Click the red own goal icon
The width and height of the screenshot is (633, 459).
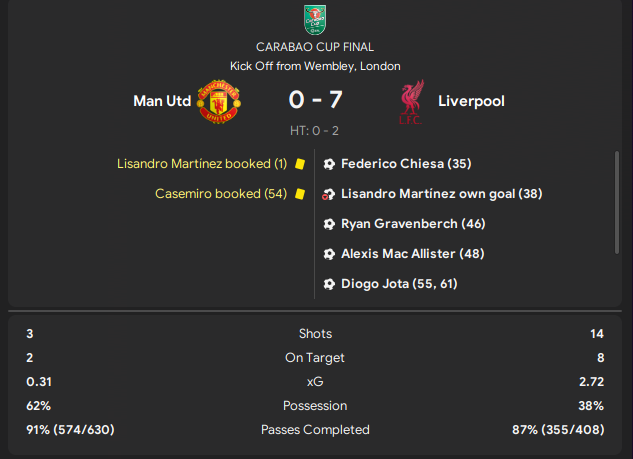click(329, 194)
